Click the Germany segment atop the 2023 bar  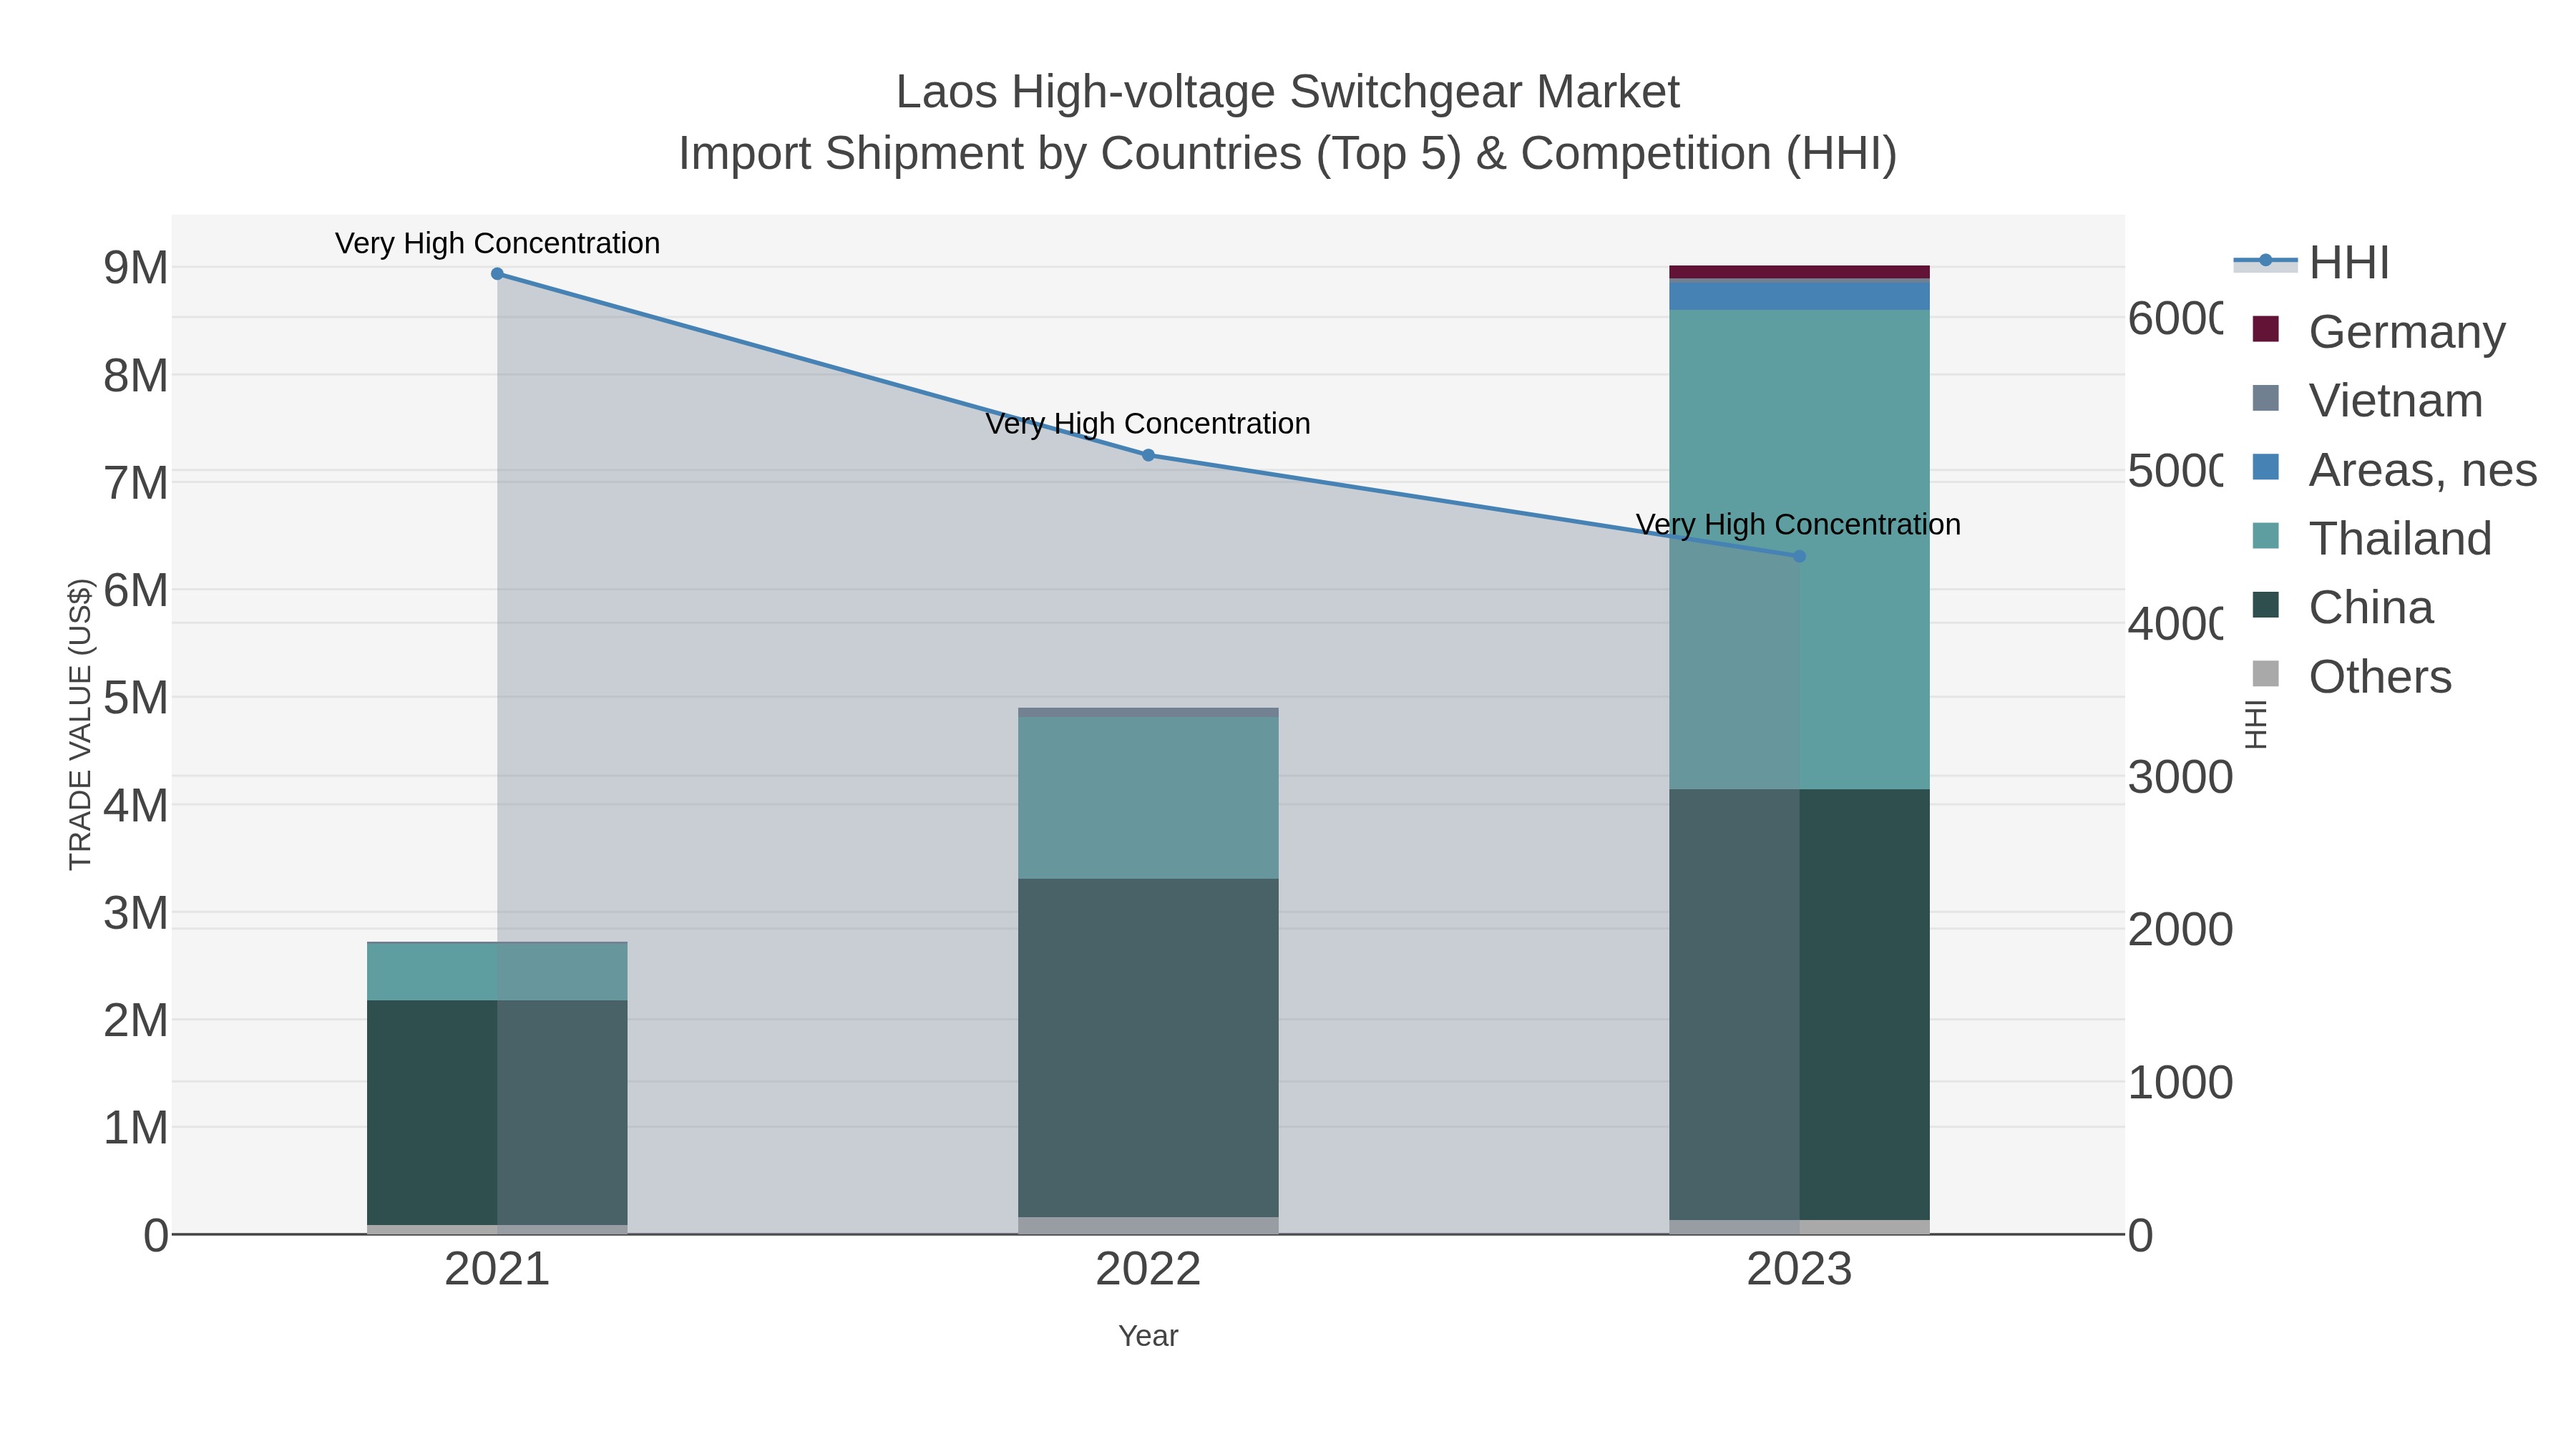coord(1799,272)
